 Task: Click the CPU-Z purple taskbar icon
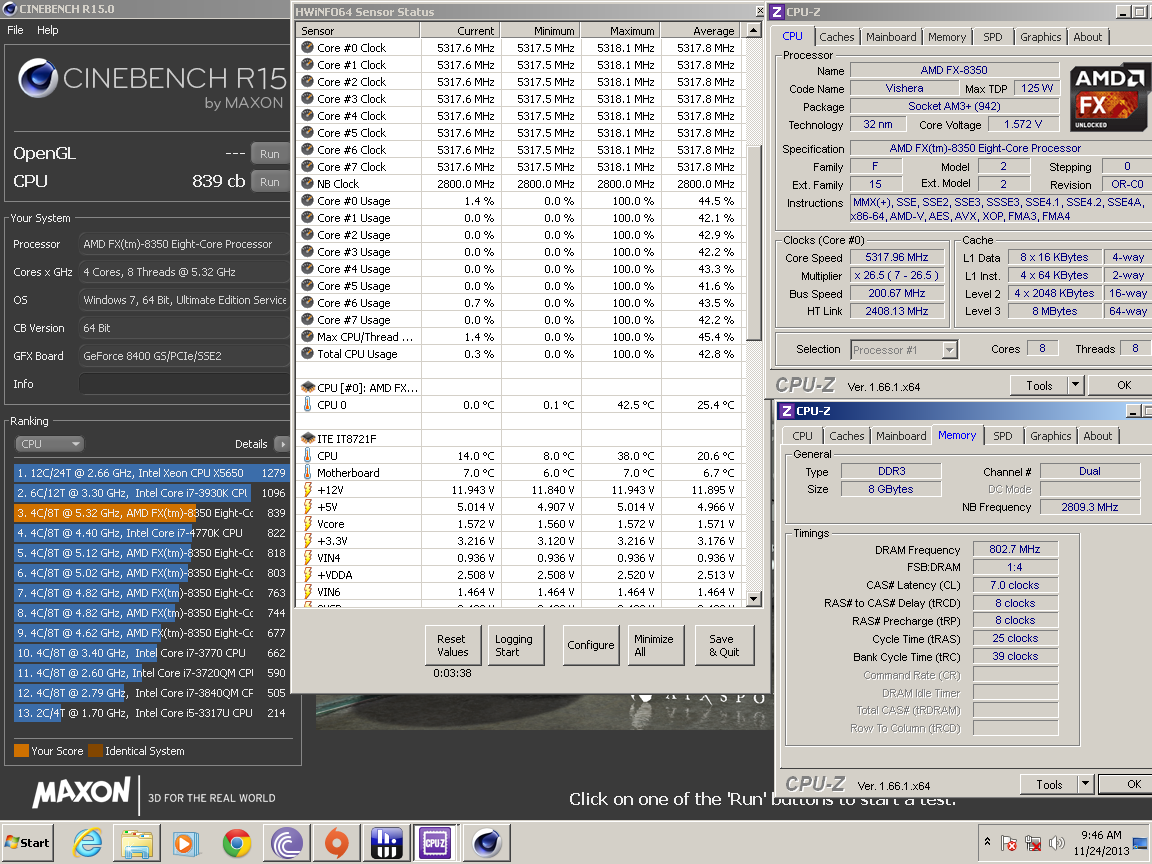(x=435, y=843)
